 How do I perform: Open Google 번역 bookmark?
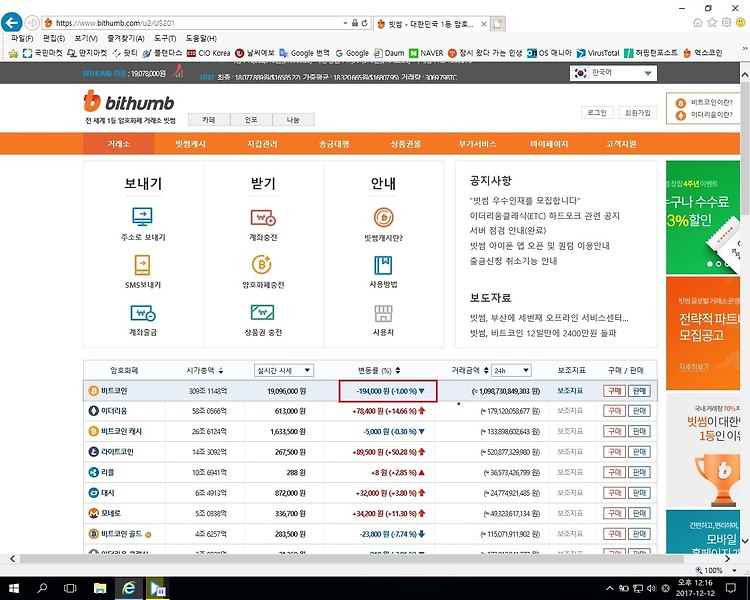(x=305, y=53)
